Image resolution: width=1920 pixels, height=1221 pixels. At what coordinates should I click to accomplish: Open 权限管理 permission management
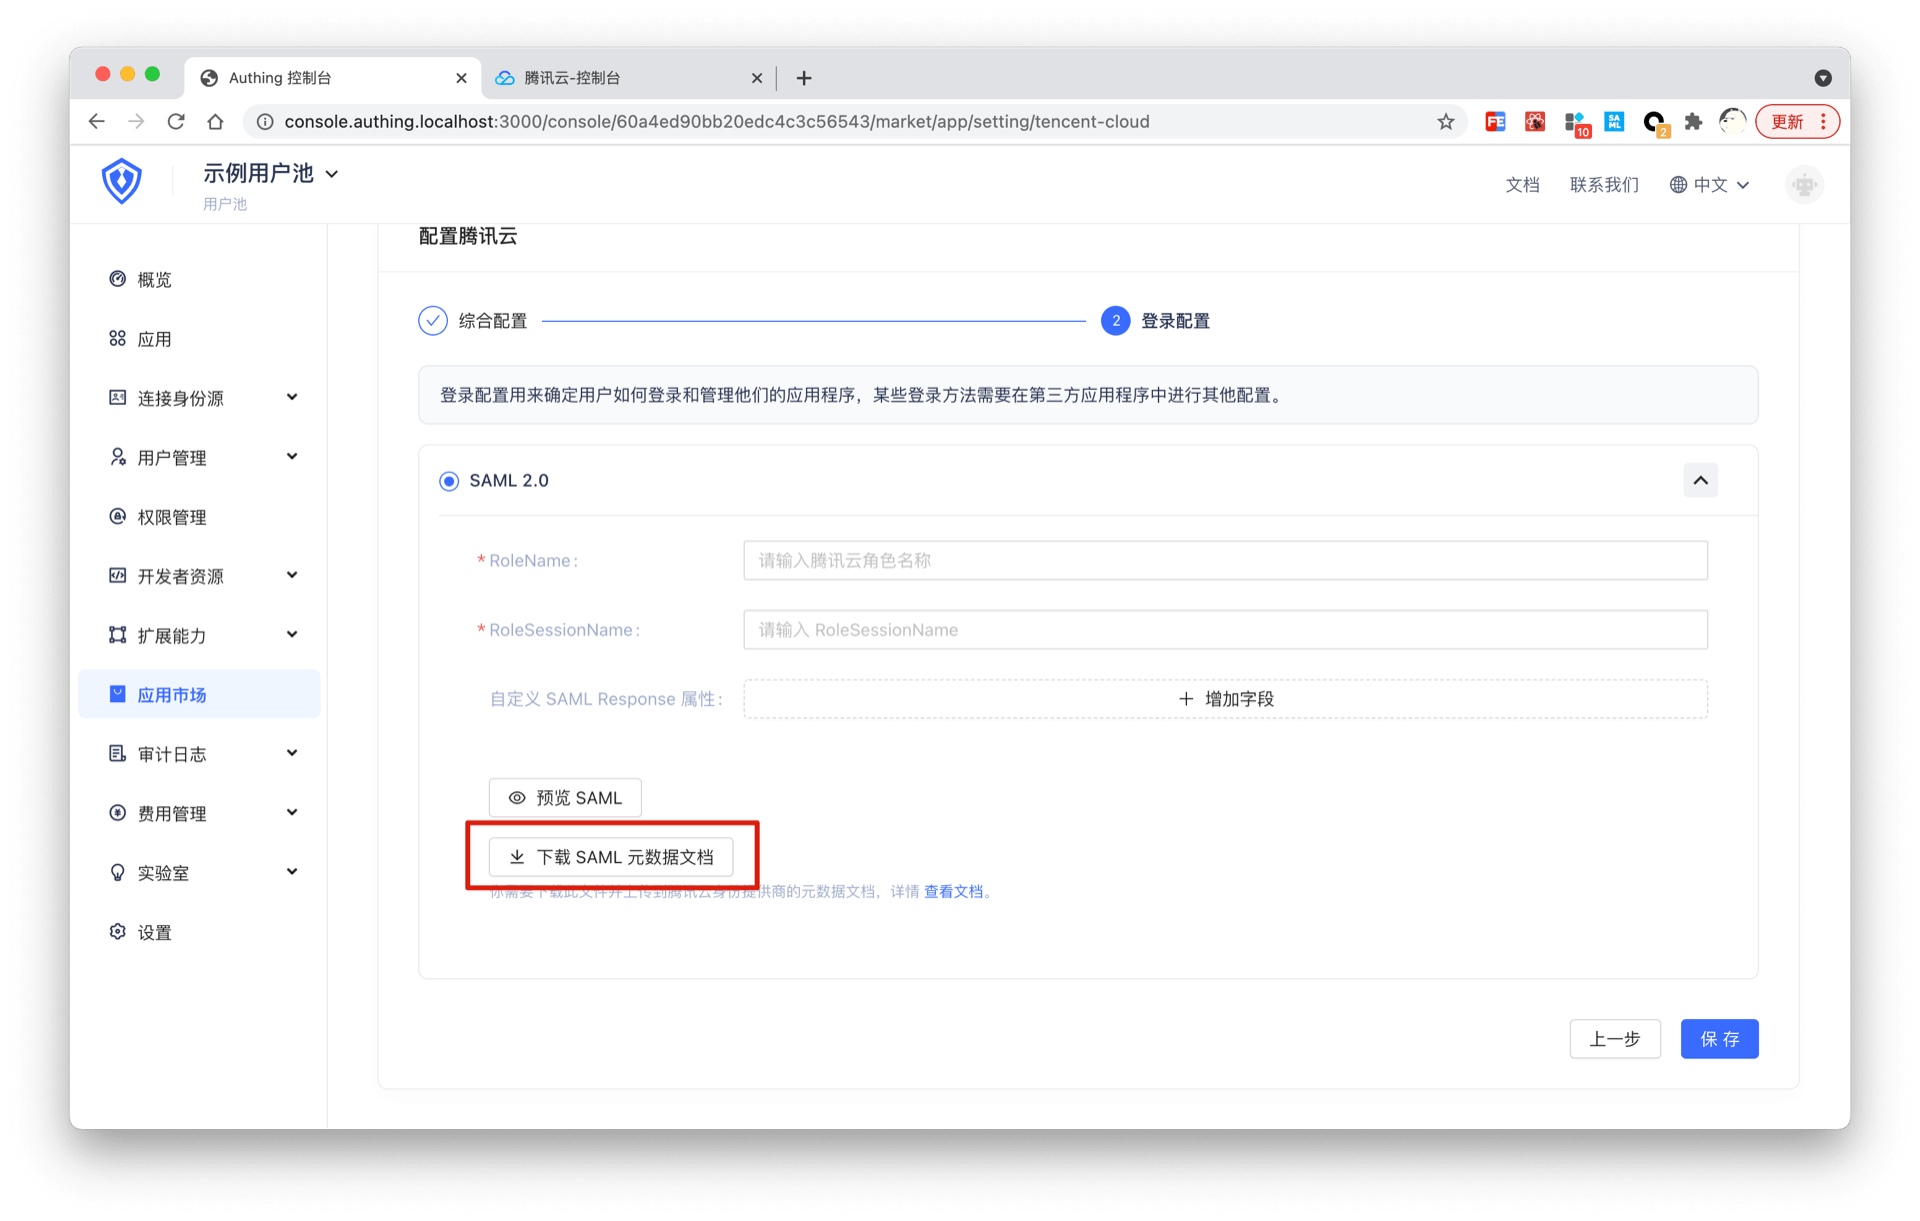tap(171, 517)
